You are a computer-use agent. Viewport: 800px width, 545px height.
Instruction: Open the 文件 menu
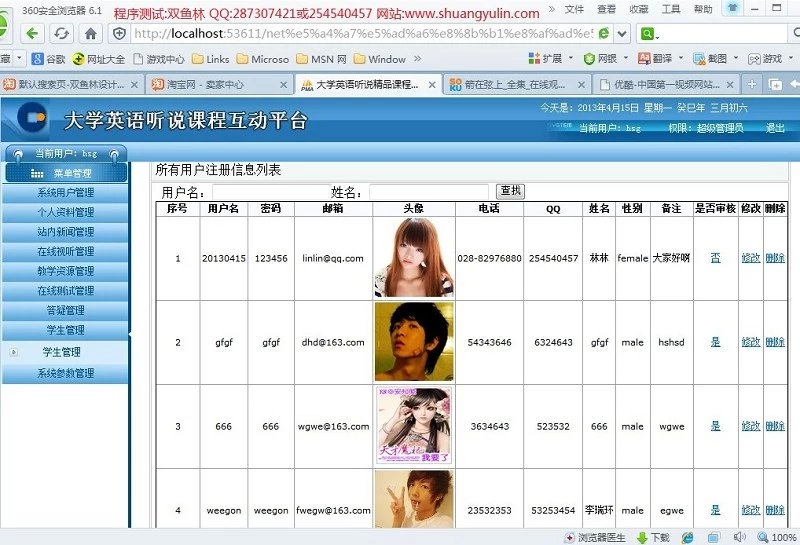tap(574, 9)
